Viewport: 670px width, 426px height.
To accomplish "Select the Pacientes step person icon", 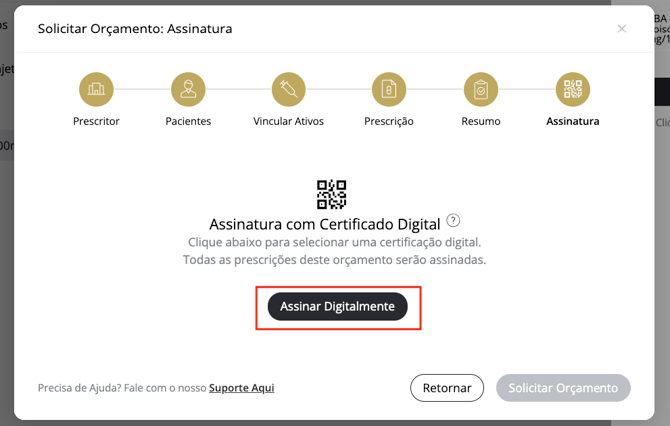I will 188,89.
